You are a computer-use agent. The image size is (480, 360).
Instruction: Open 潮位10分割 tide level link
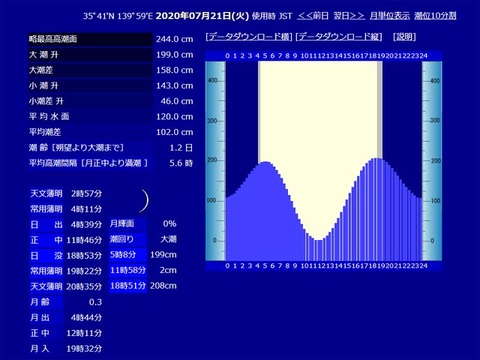click(x=435, y=16)
